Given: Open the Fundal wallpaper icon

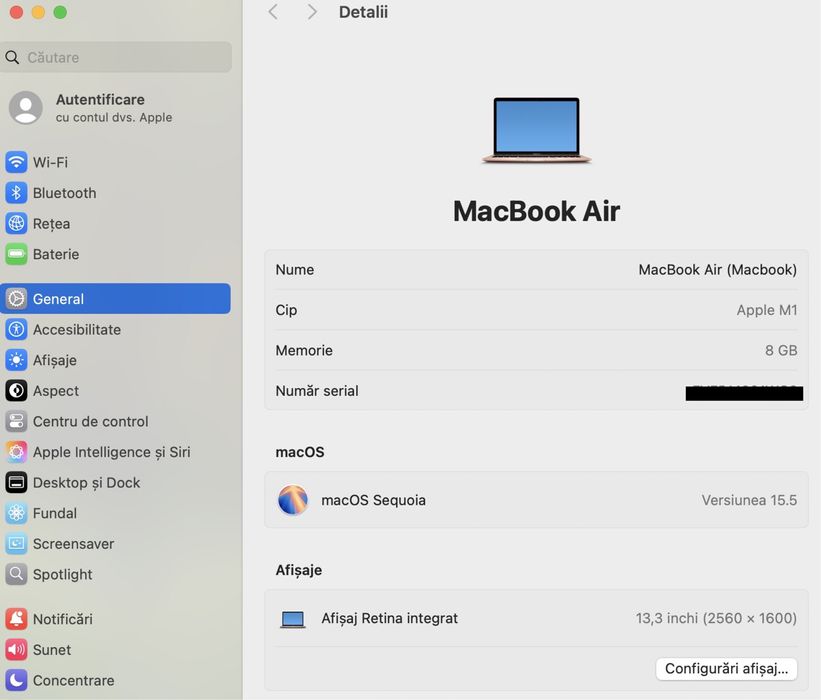Looking at the screenshot, I should (x=16, y=513).
